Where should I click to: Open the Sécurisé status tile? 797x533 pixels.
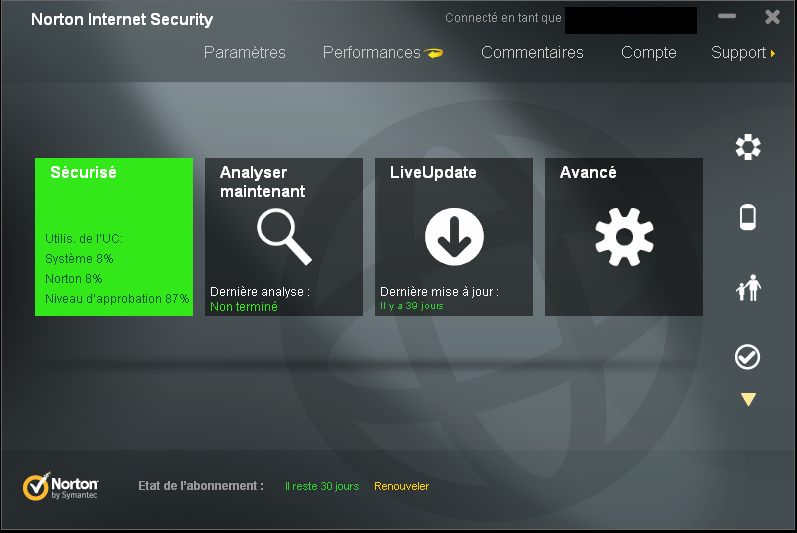[x=114, y=237]
